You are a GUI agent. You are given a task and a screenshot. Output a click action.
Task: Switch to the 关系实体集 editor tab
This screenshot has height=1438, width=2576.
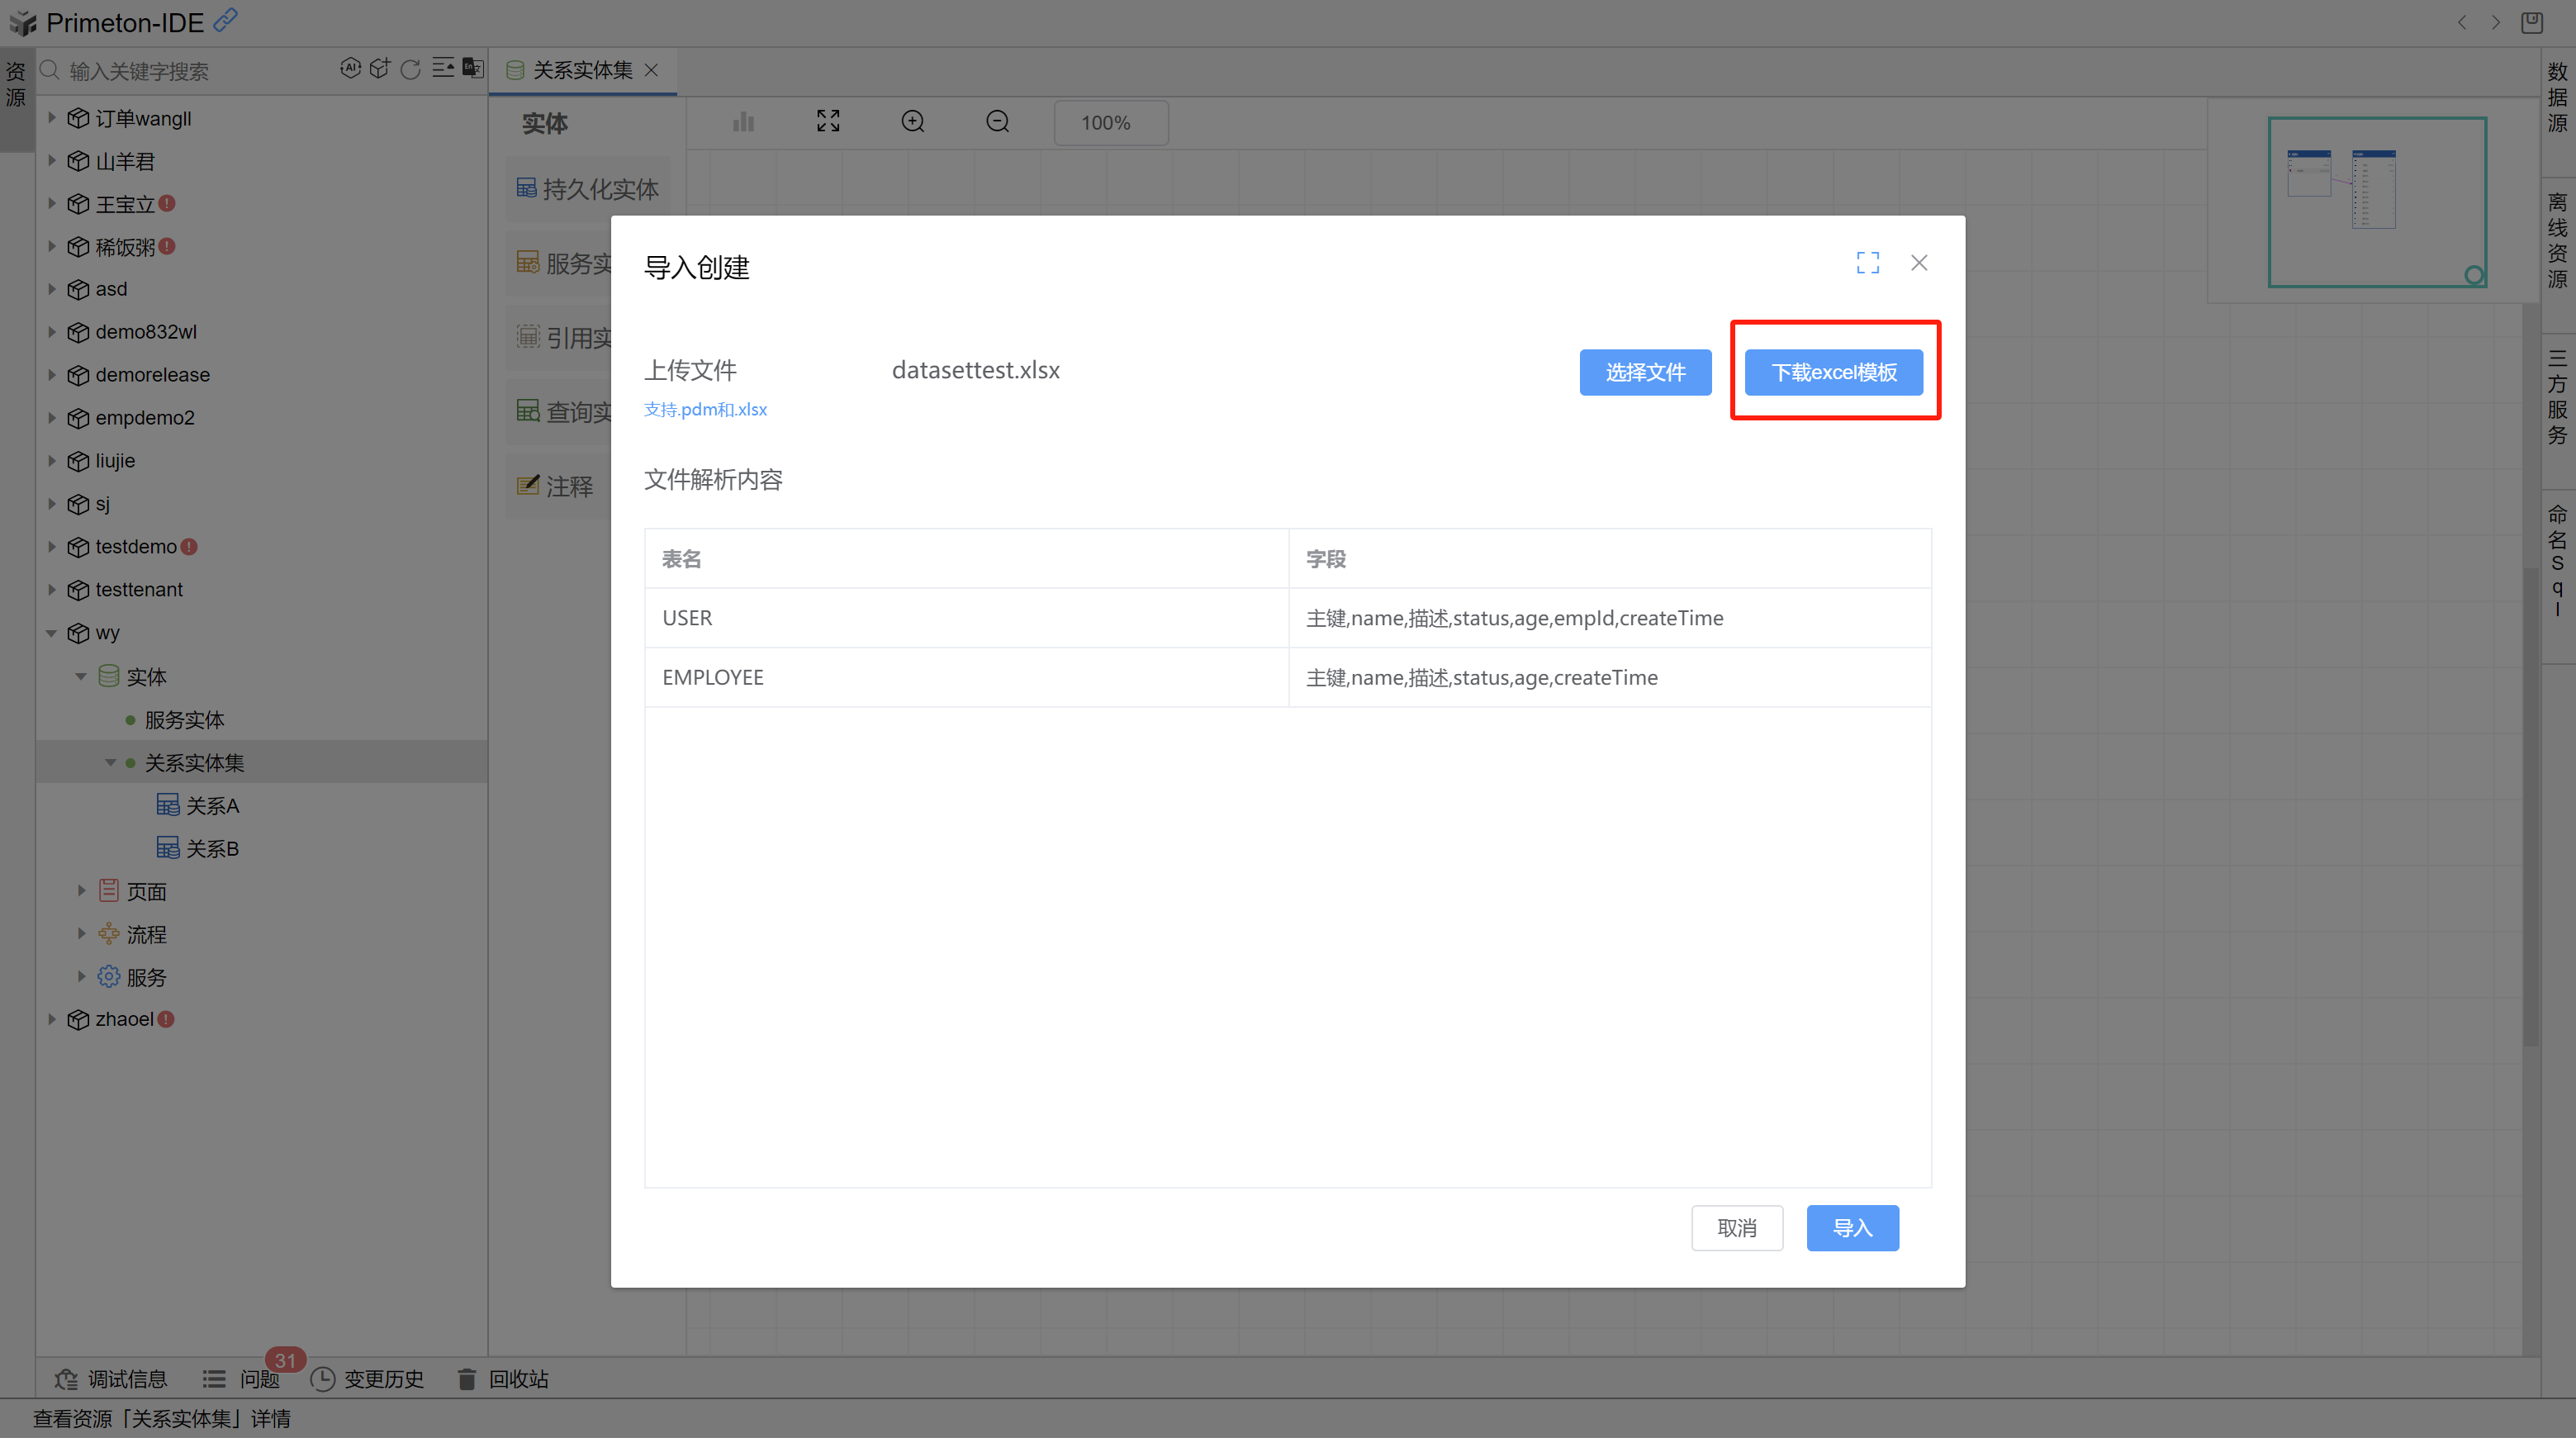(582, 70)
